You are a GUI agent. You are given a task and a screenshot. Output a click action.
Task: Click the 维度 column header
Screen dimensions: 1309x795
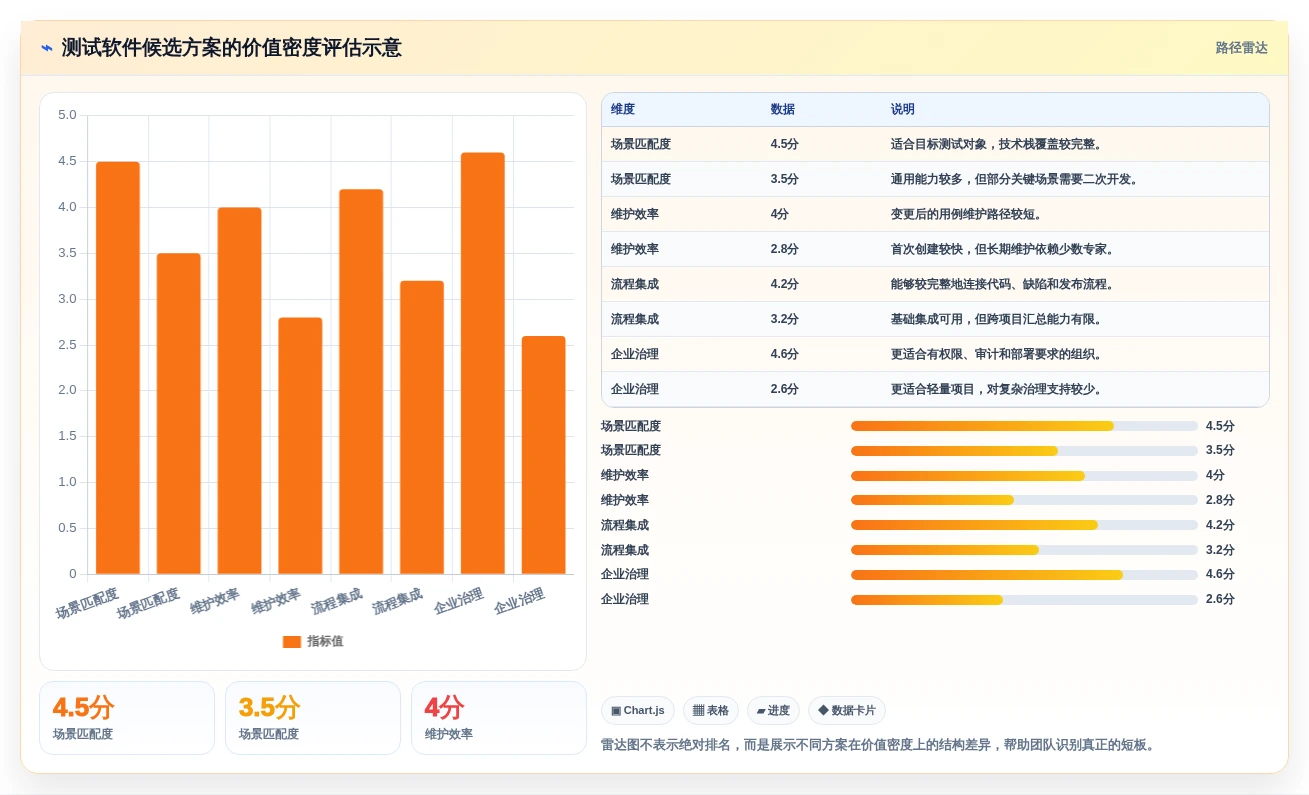click(x=623, y=110)
